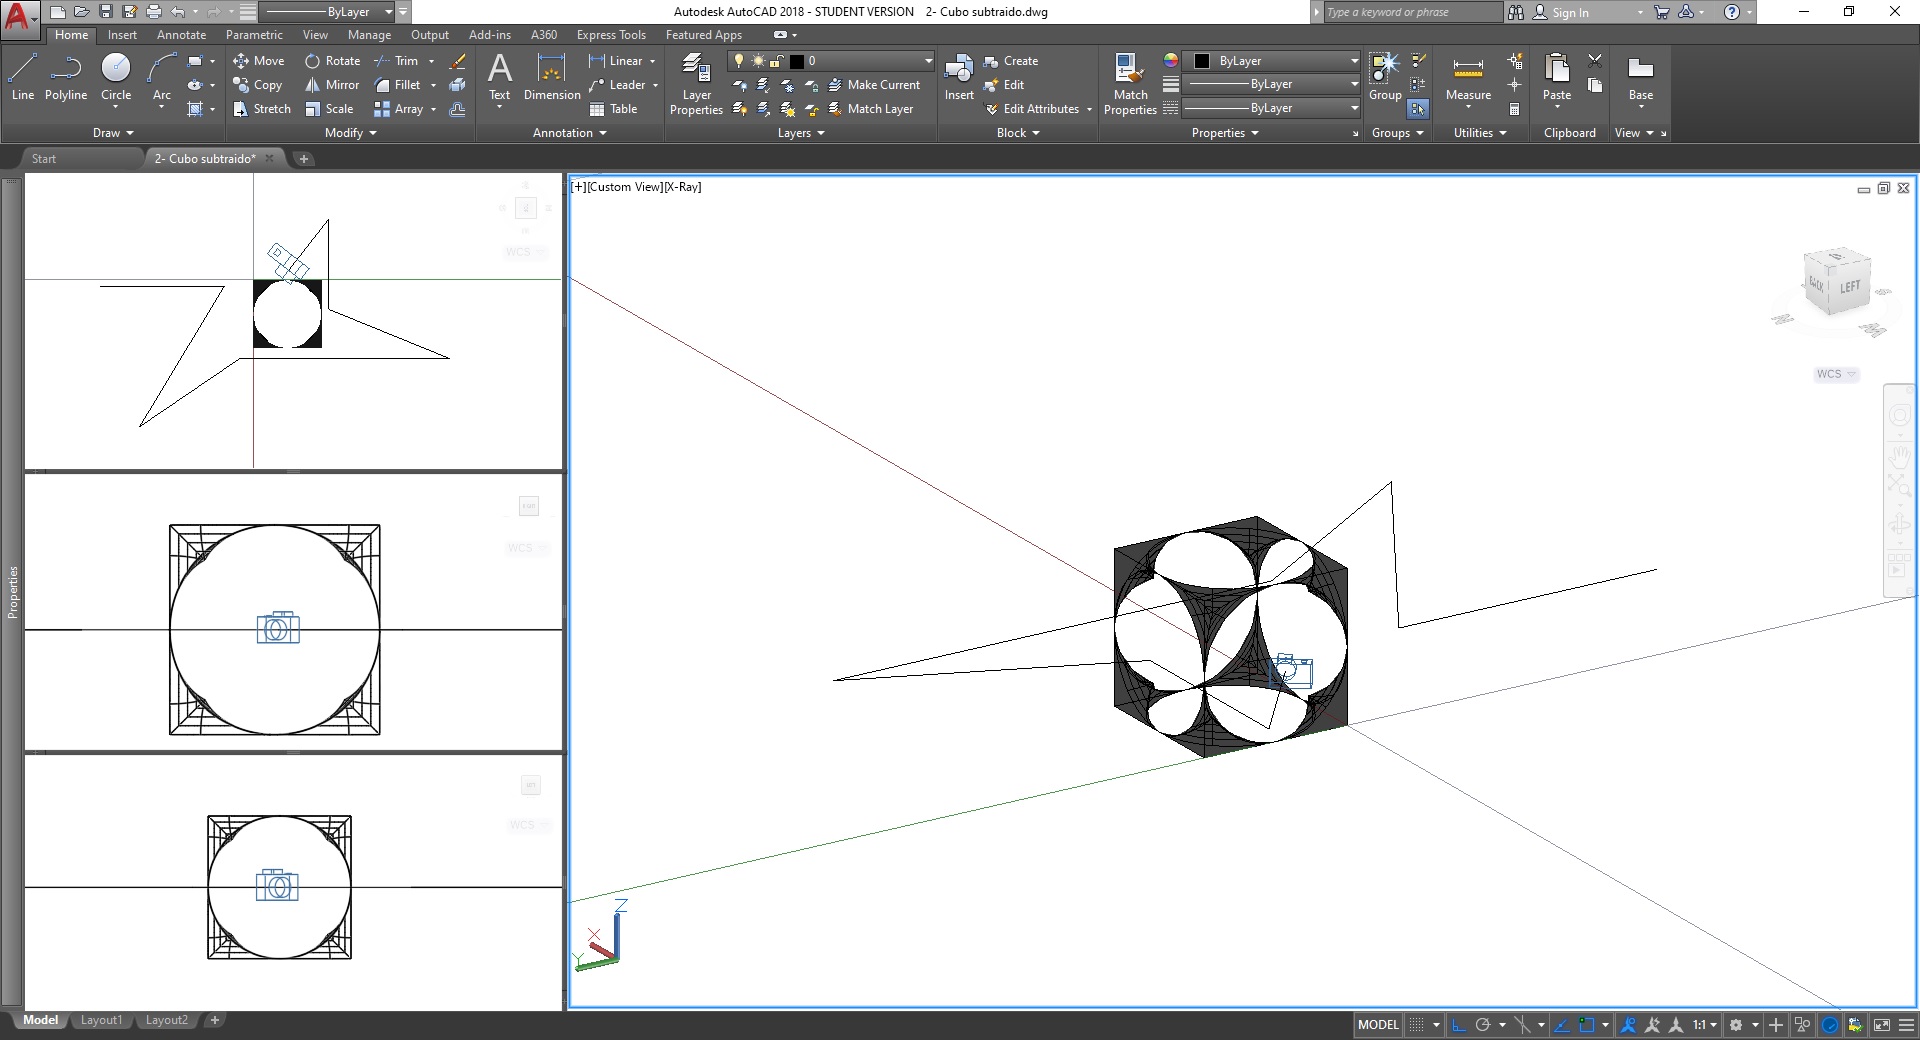Open Layer Properties manager
The width and height of the screenshot is (1920, 1040).
tap(697, 84)
